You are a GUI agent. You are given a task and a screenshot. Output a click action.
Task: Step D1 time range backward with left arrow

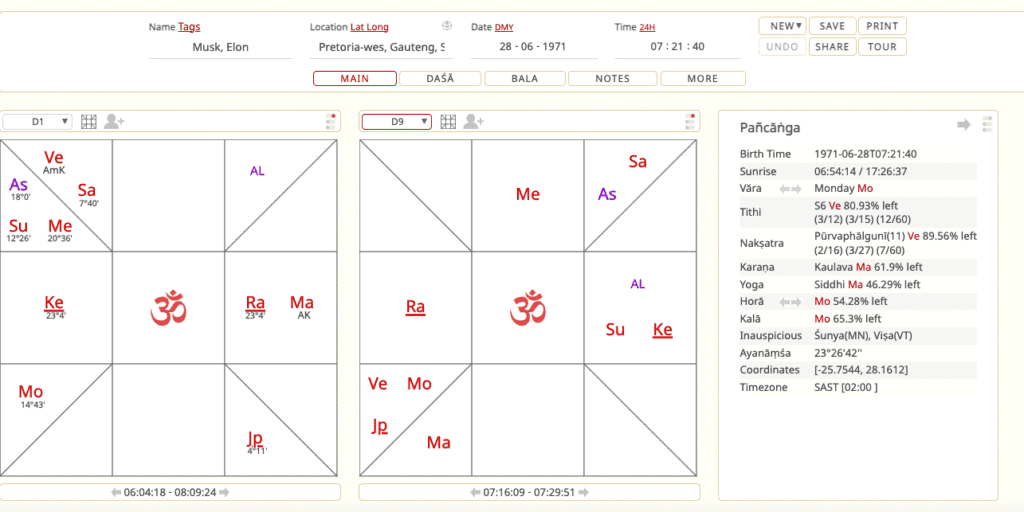tap(115, 492)
